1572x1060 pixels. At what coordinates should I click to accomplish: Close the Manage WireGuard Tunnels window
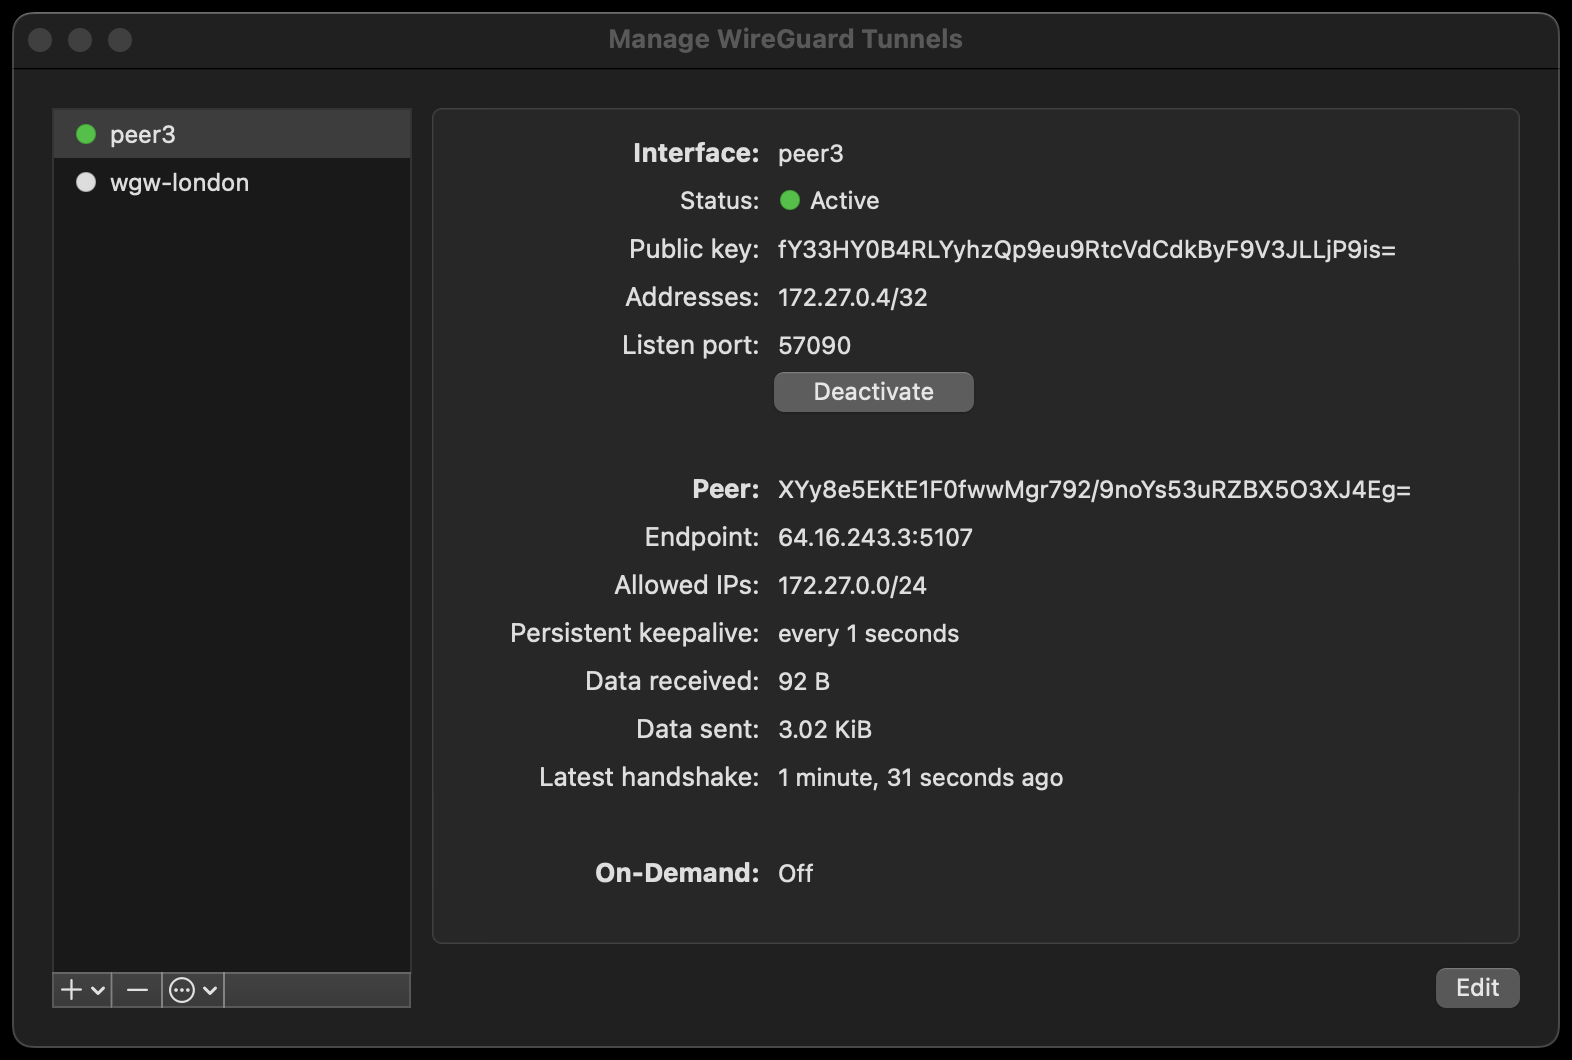[40, 40]
